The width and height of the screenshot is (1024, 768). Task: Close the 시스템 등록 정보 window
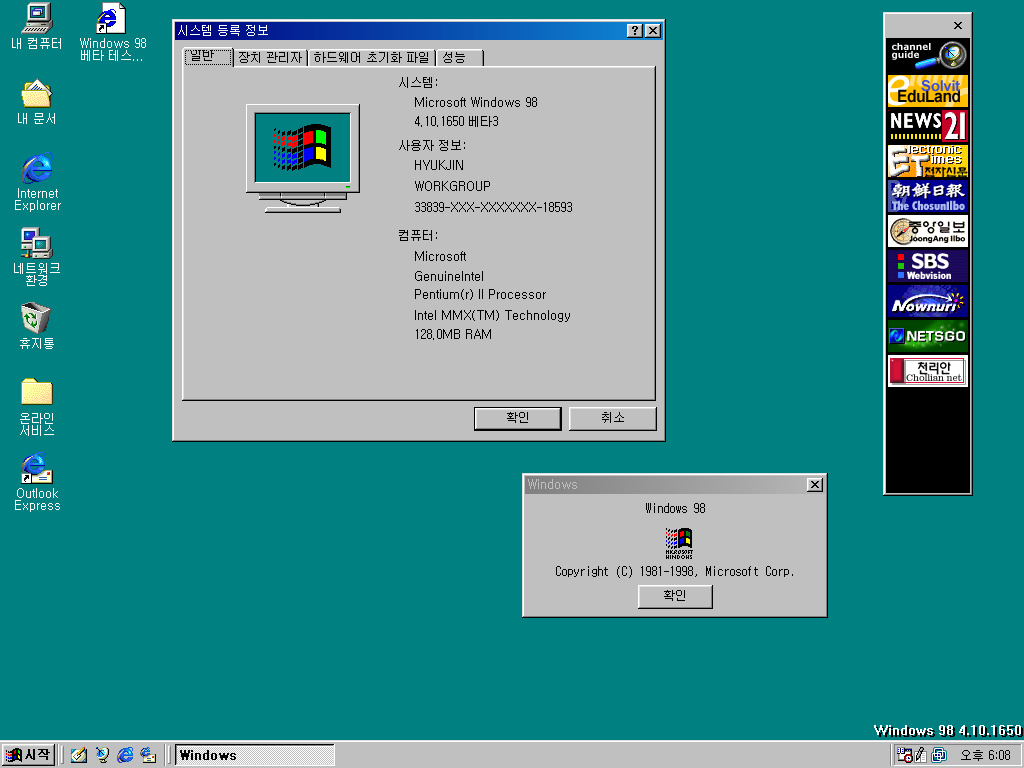652,31
